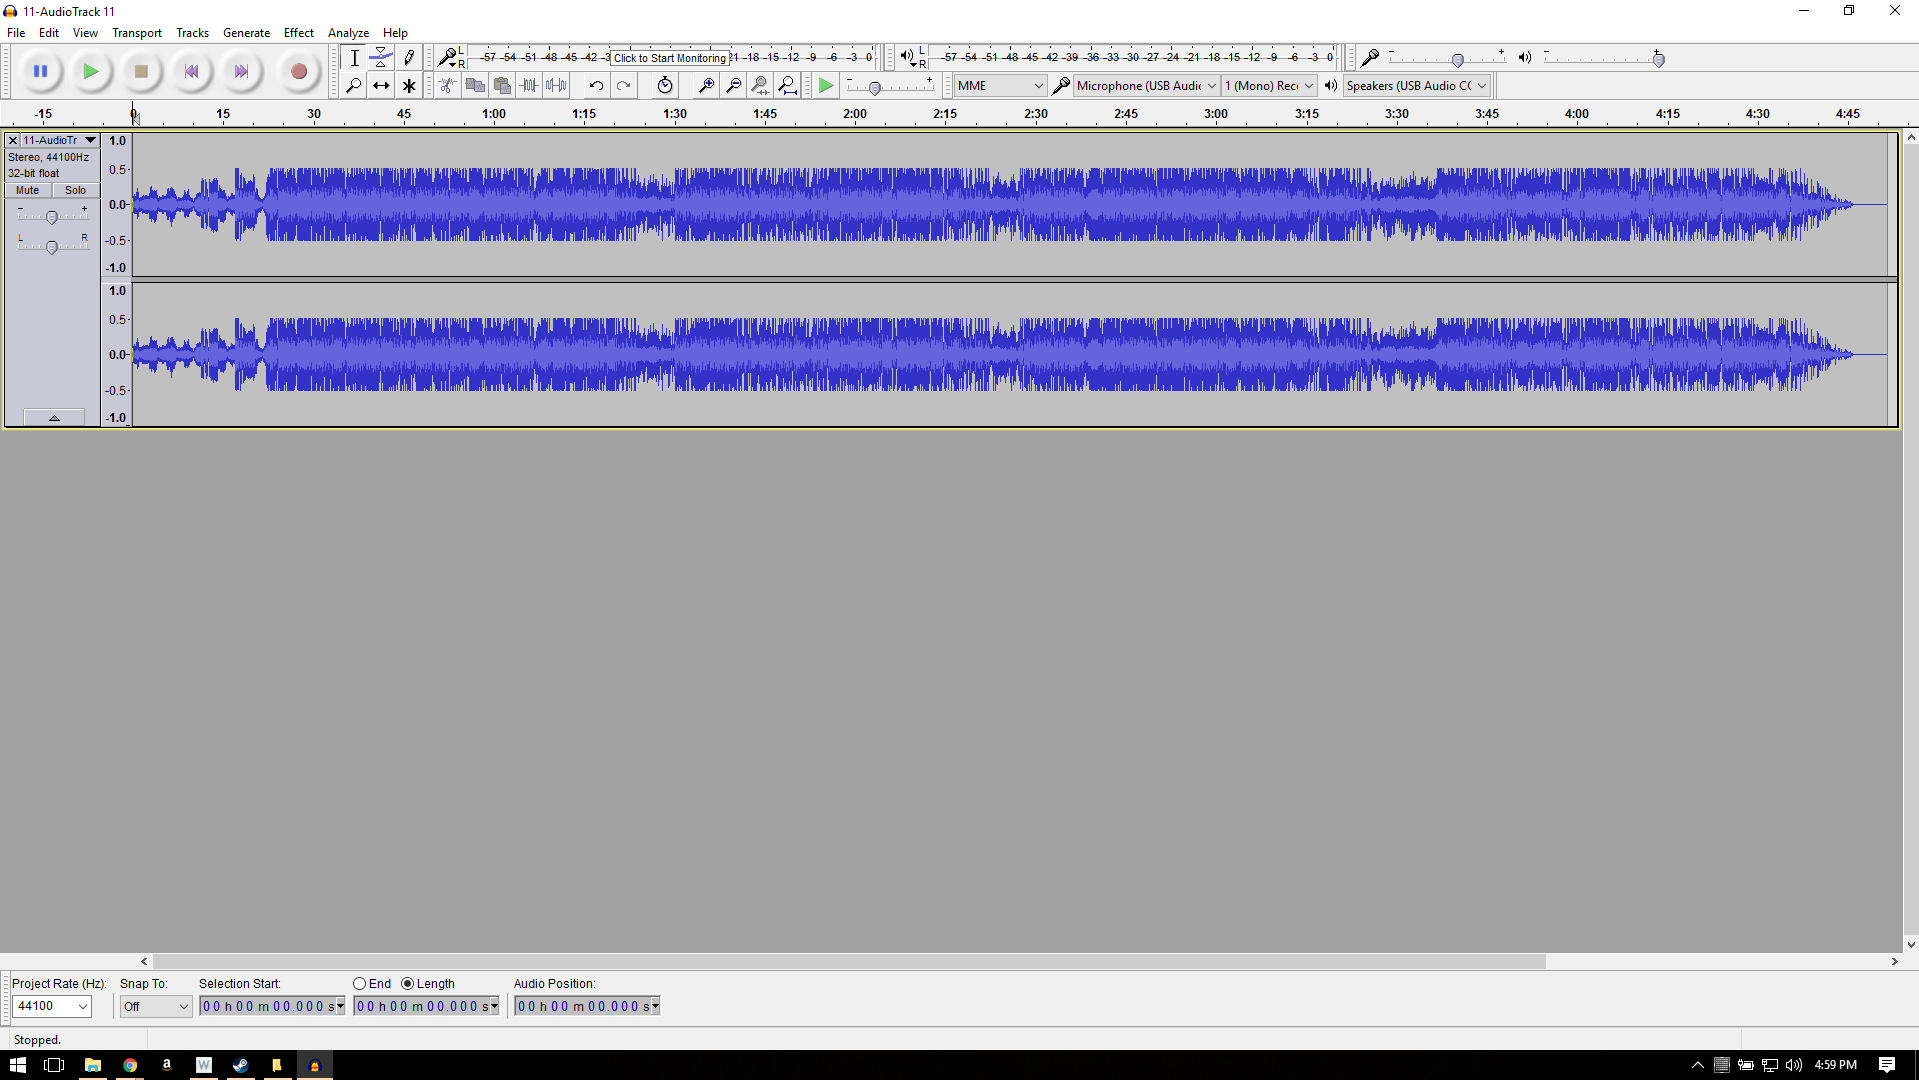Adjust the track gain slider
This screenshot has height=1080, width=1919.
(52, 217)
